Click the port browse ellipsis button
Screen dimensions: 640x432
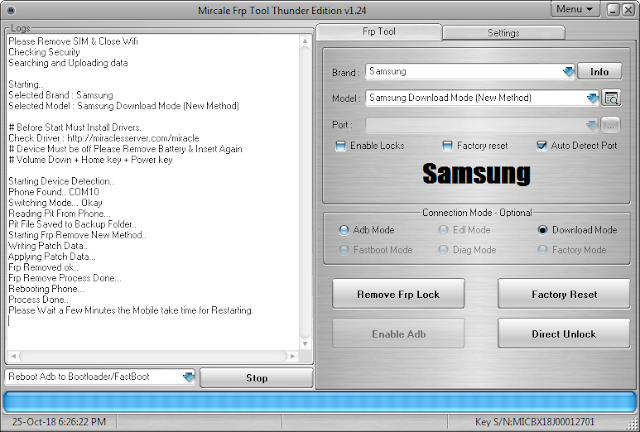click(x=611, y=125)
